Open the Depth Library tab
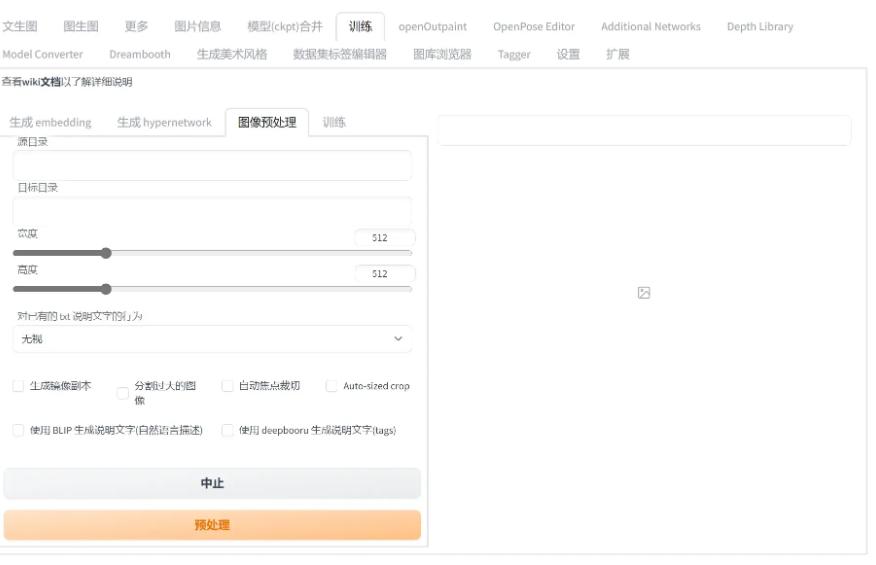This screenshot has height=565, width=876. pos(760,26)
